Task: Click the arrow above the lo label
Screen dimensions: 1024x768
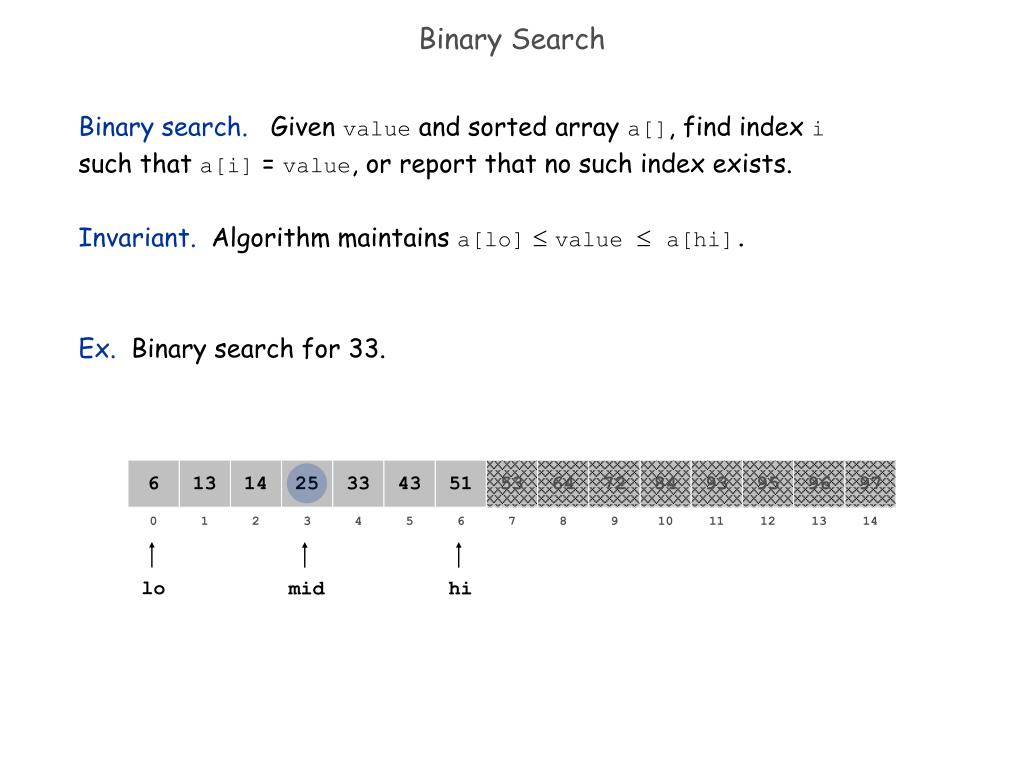Action: [152, 554]
